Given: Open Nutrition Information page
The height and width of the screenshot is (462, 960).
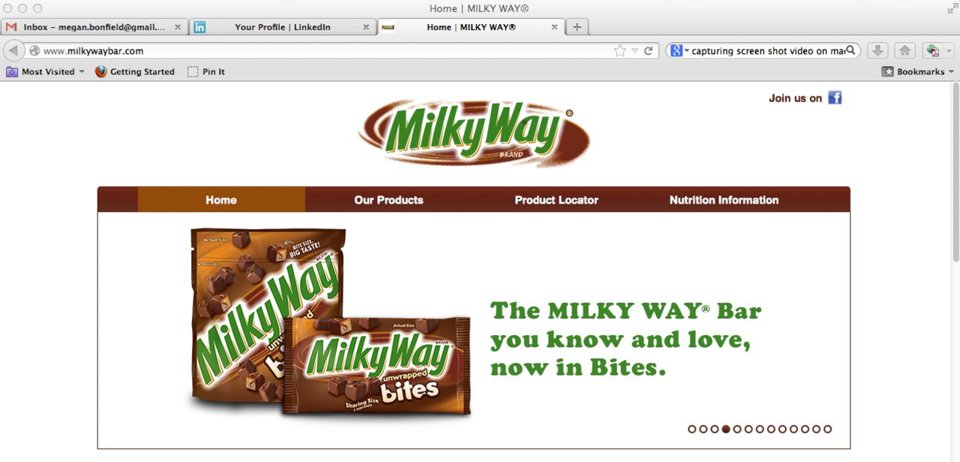Looking at the screenshot, I should tap(724, 200).
